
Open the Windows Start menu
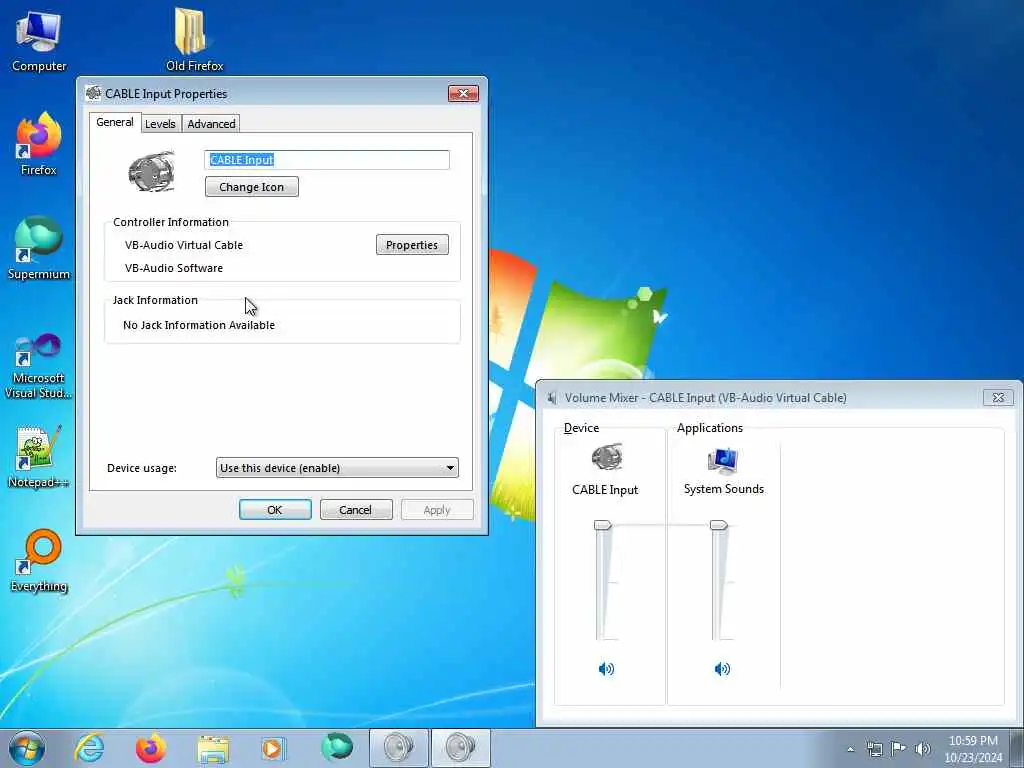coord(27,748)
